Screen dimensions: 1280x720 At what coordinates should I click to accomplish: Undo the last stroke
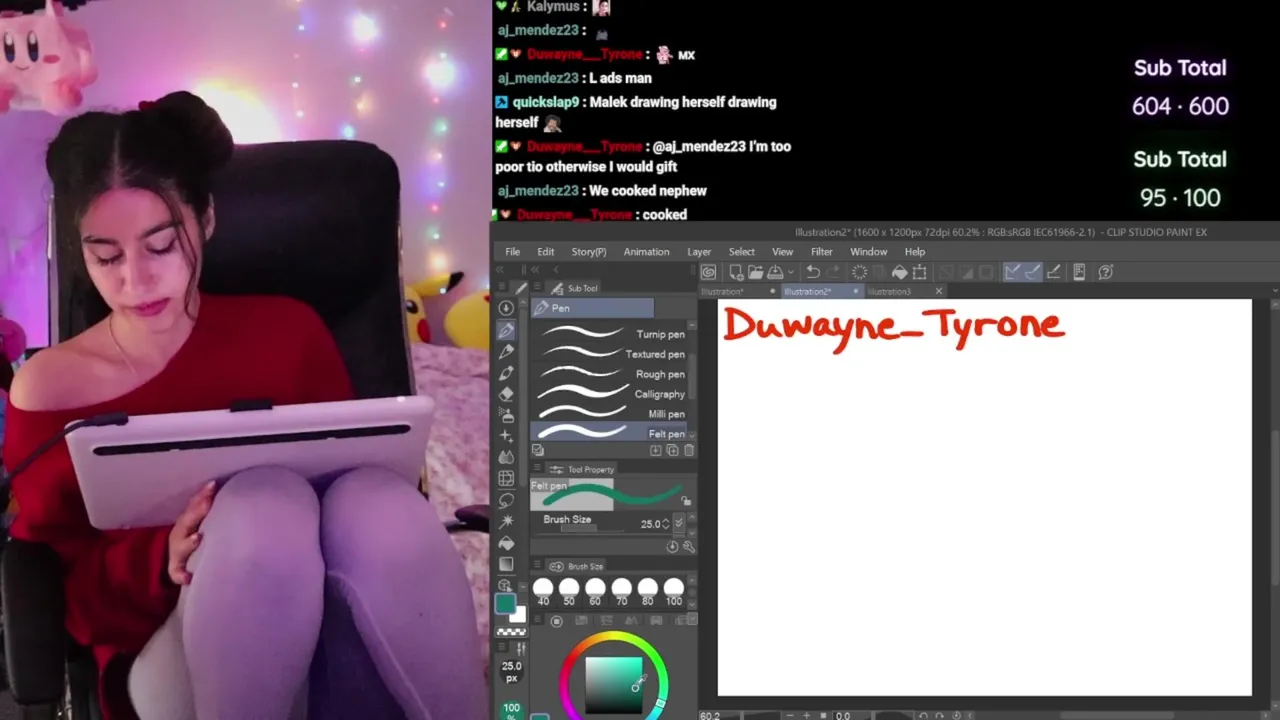coord(813,272)
